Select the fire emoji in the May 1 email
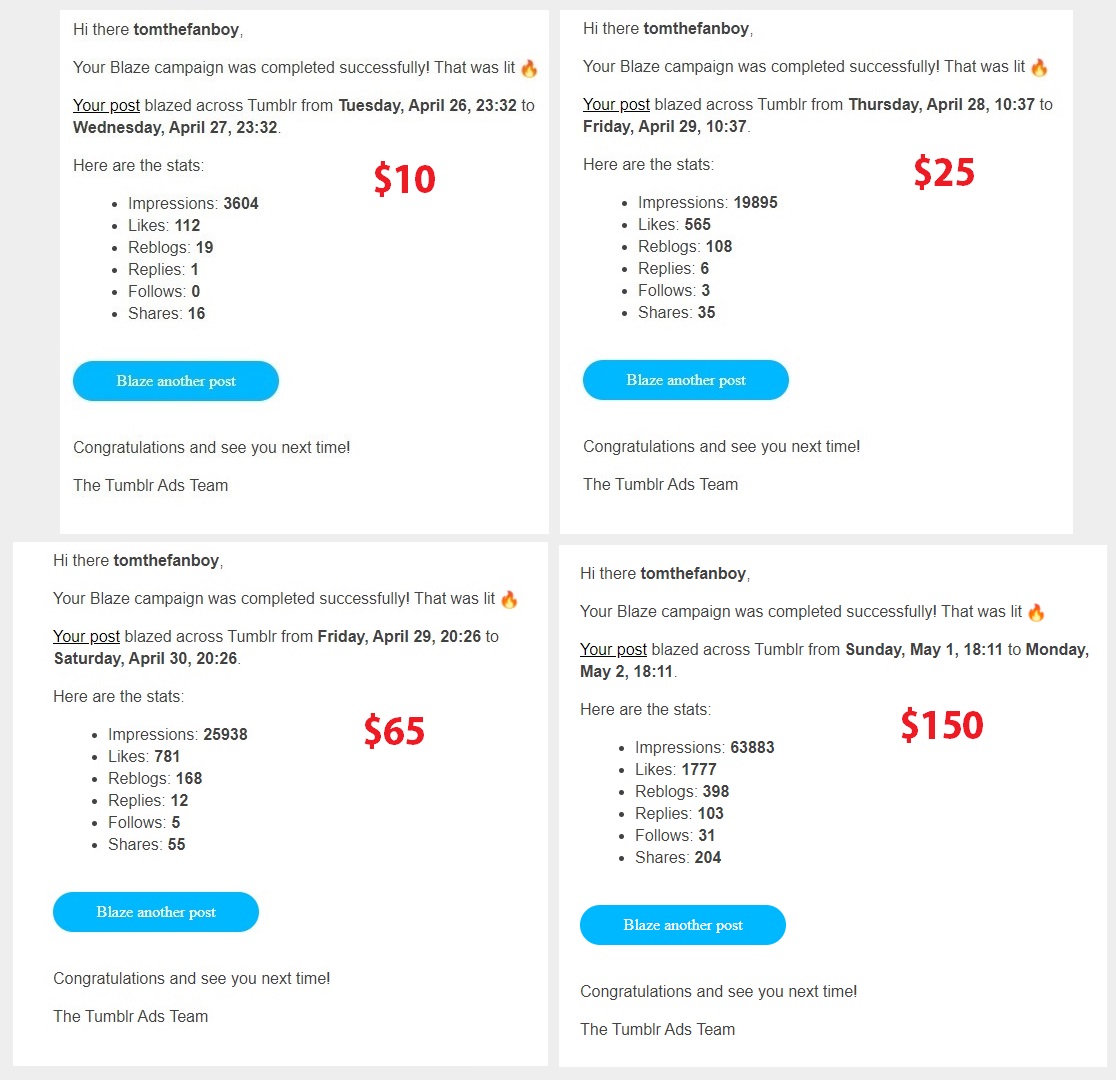 1036,612
